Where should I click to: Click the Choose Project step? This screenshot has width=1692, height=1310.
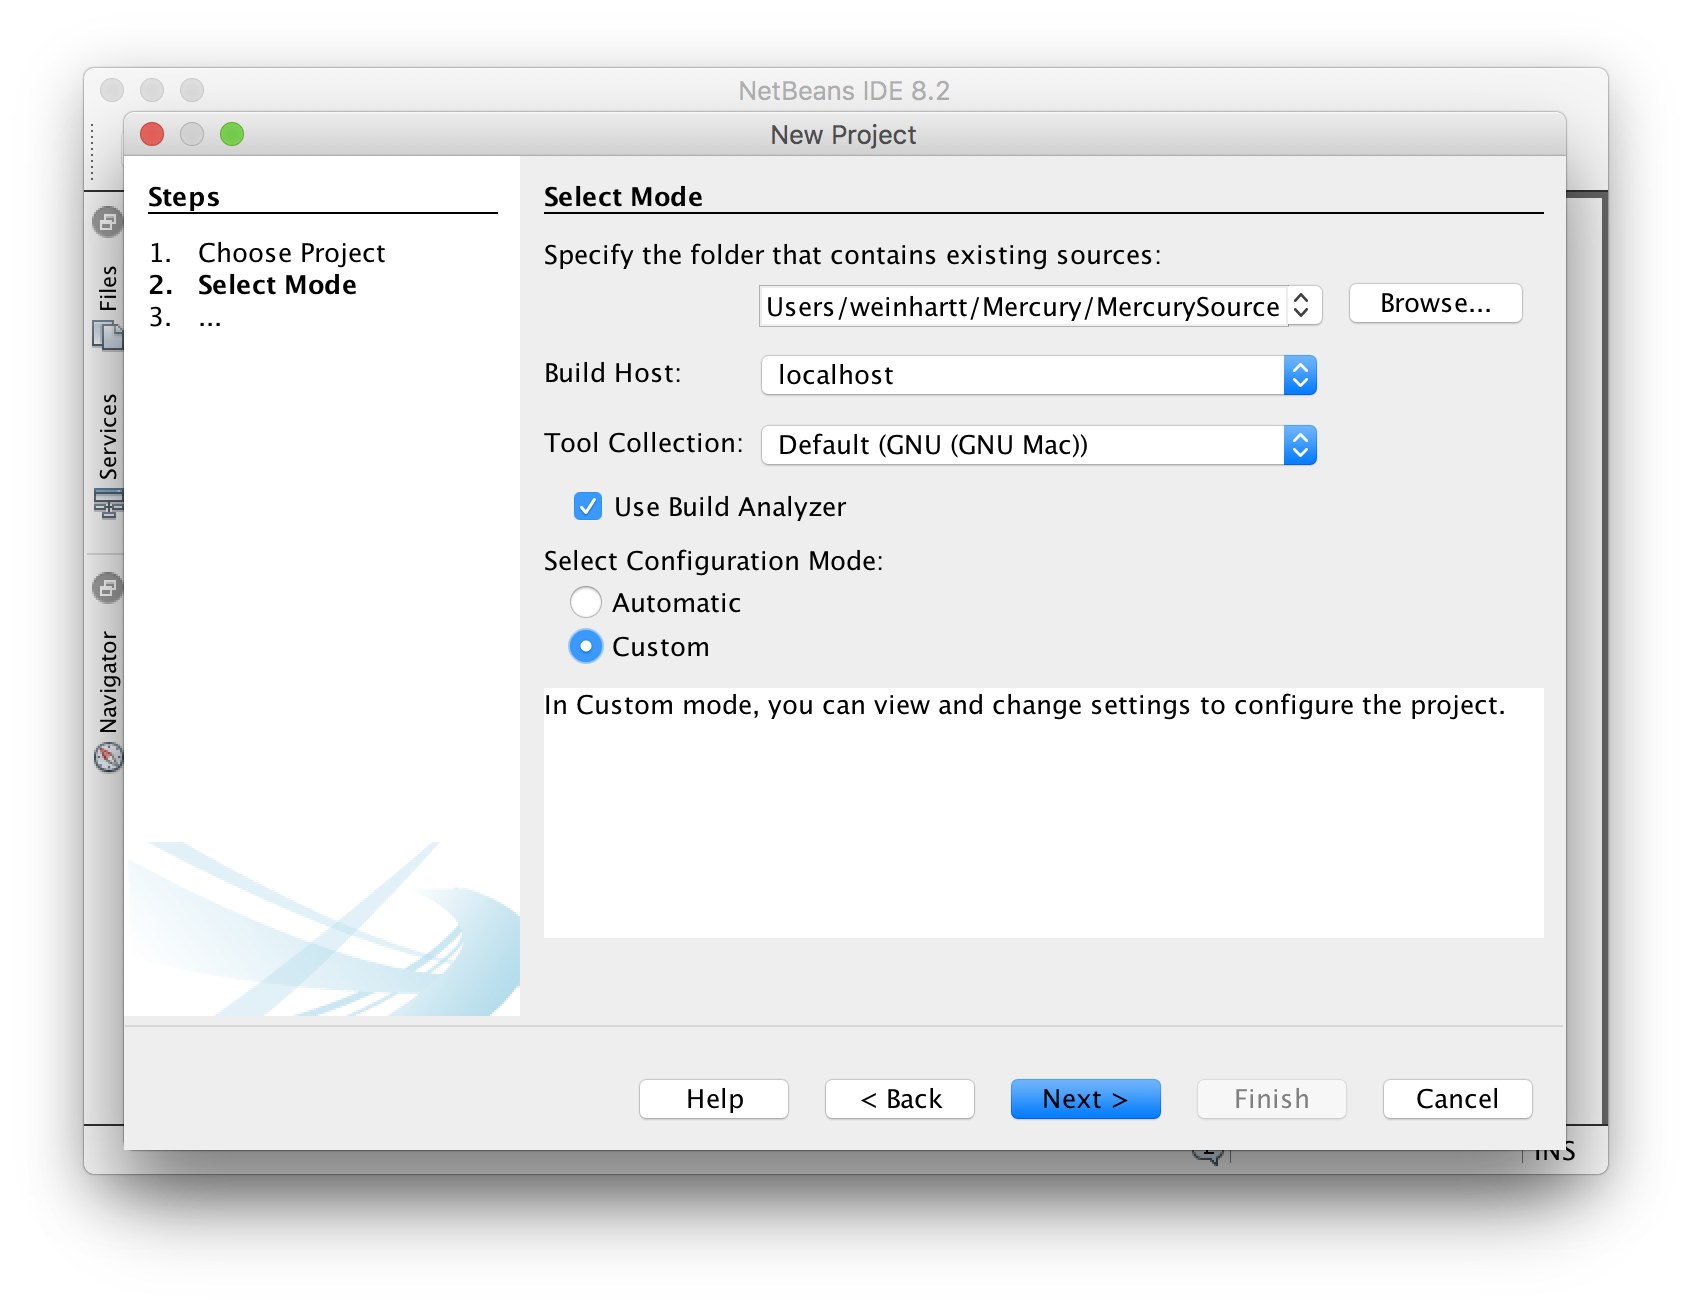point(291,253)
